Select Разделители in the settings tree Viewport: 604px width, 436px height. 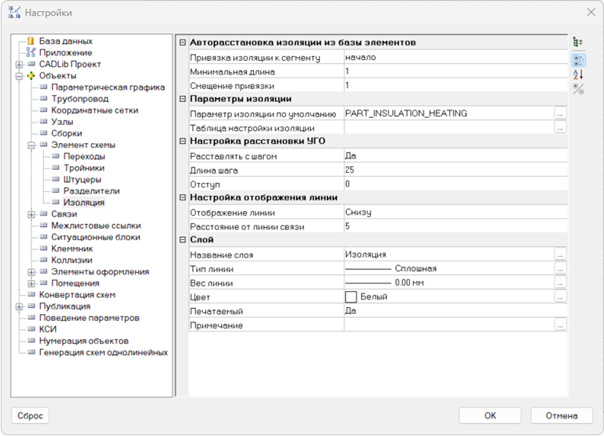coord(91,191)
